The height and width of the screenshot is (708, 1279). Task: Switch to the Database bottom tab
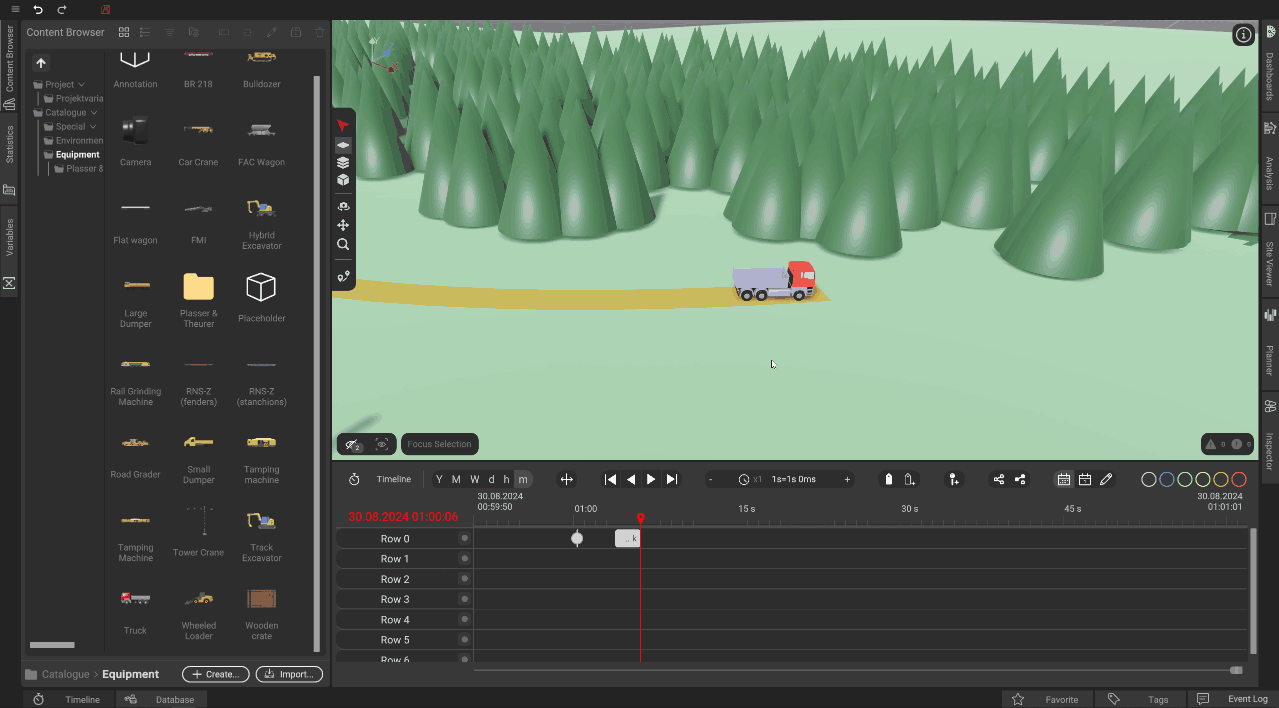tap(160, 700)
